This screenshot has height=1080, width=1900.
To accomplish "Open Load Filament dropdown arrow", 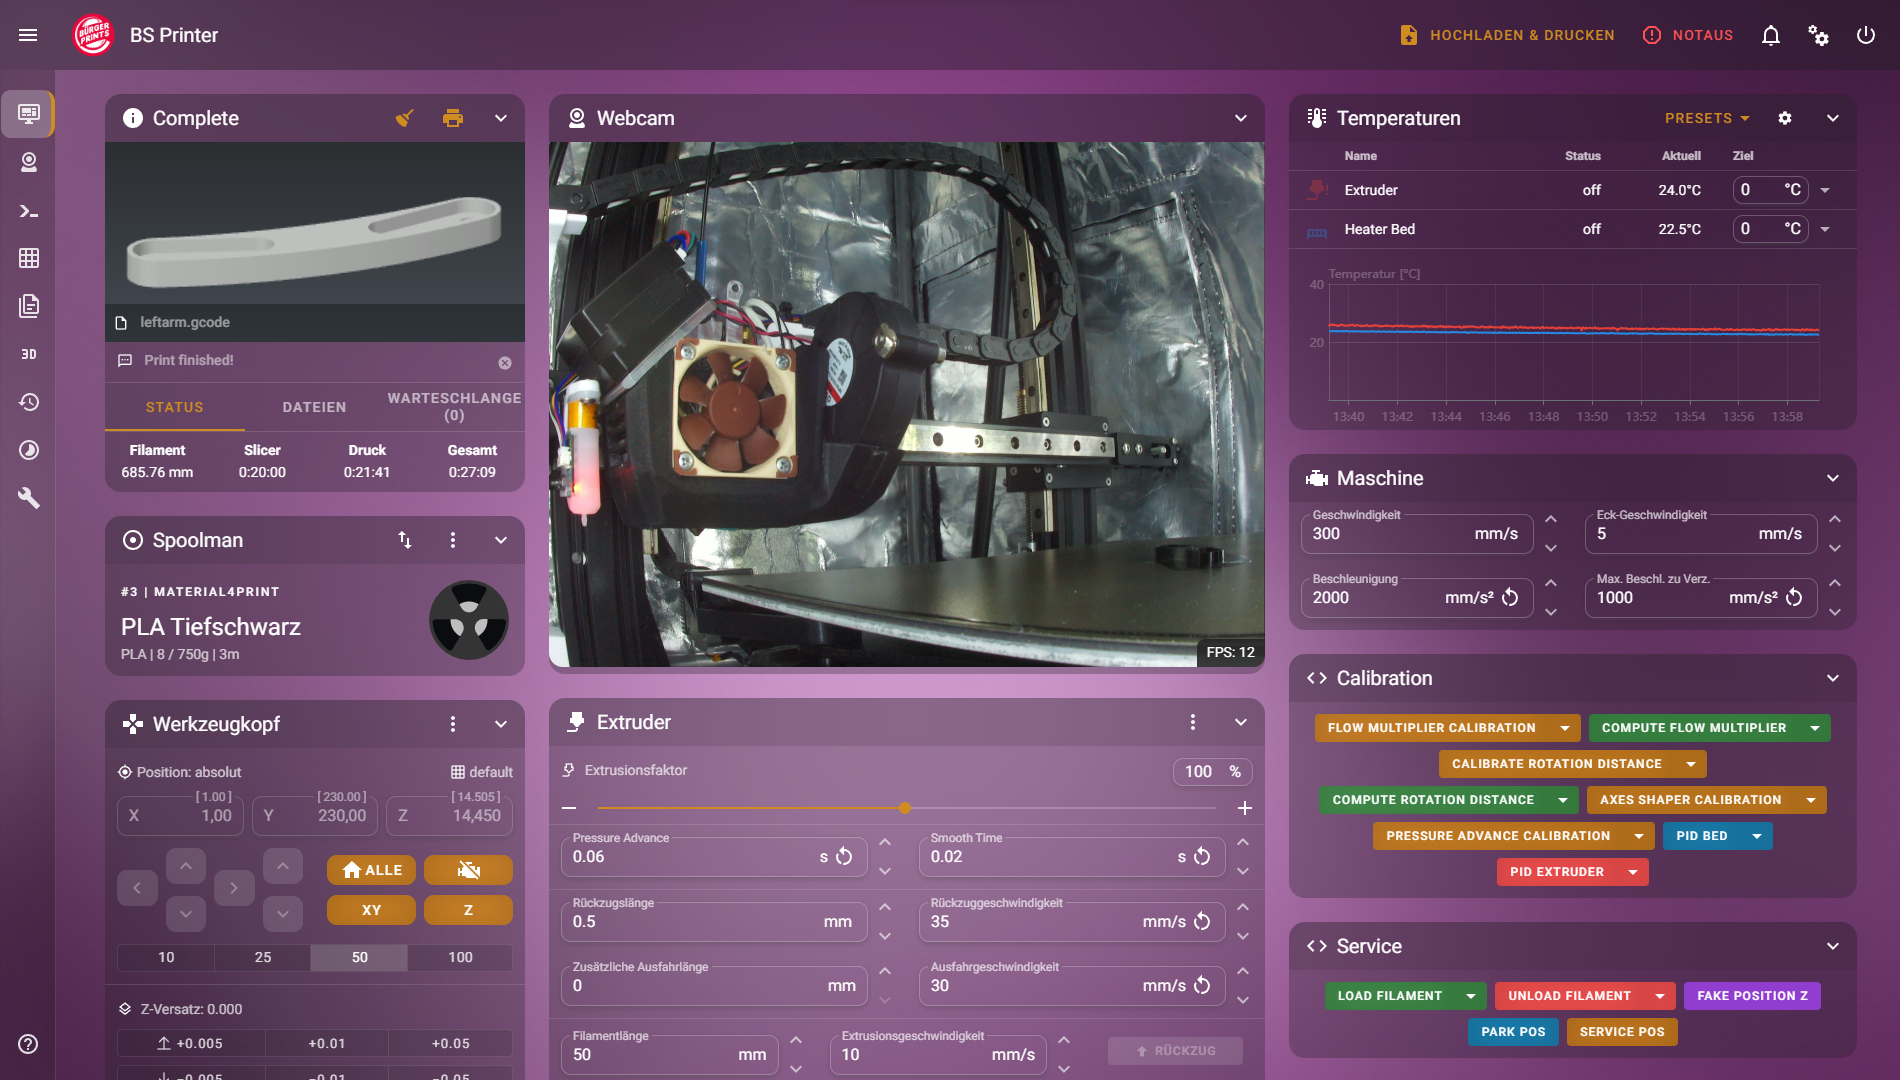I will point(1470,996).
